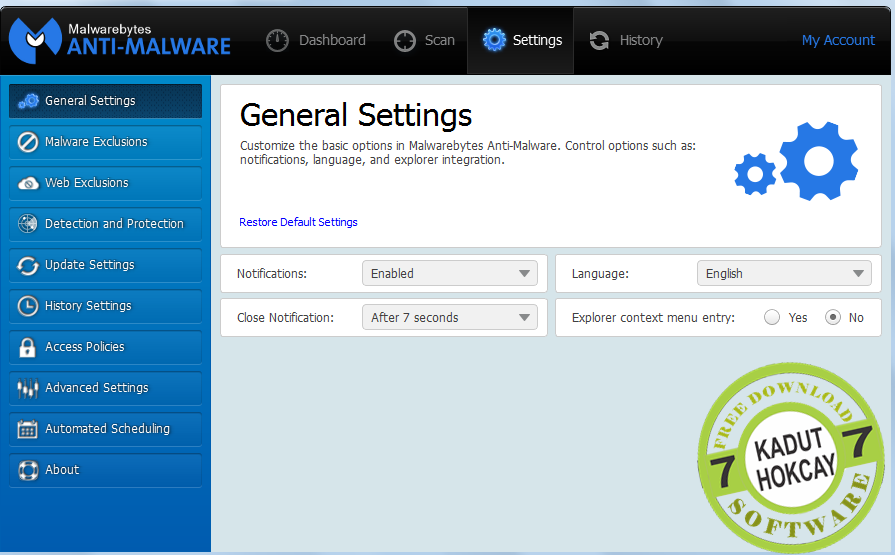Viewport: 895px width, 555px height.
Task: Open Detection and Protection settings
Action: click(x=106, y=224)
